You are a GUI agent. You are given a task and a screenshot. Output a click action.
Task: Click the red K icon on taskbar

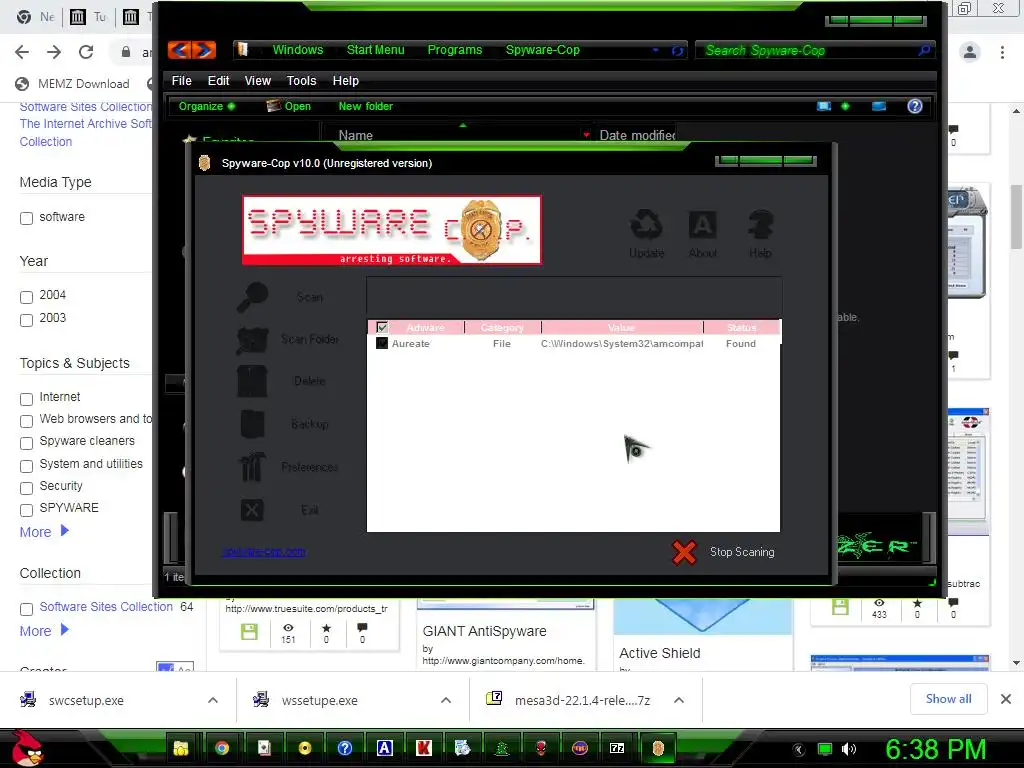point(424,748)
